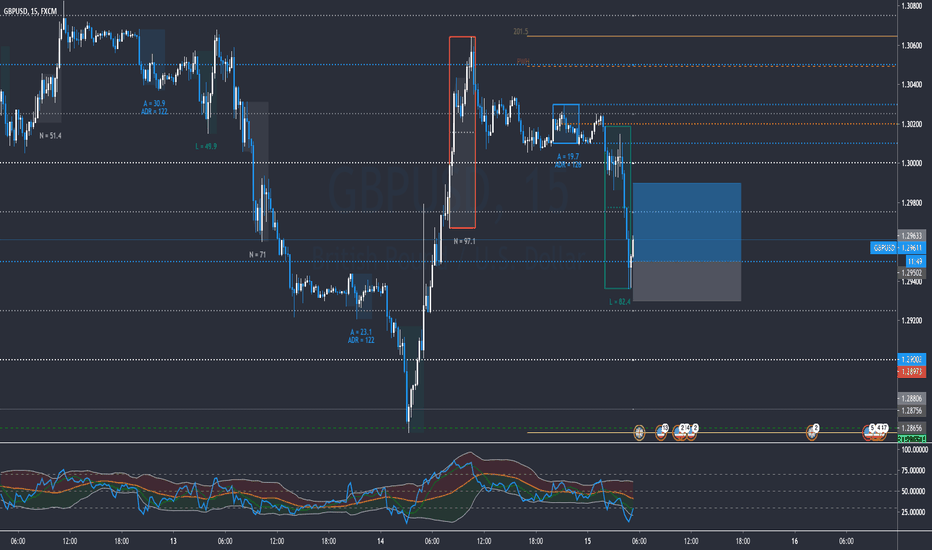Select the small blue rectangle drawing above A = 19.7

[x=566, y=124]
